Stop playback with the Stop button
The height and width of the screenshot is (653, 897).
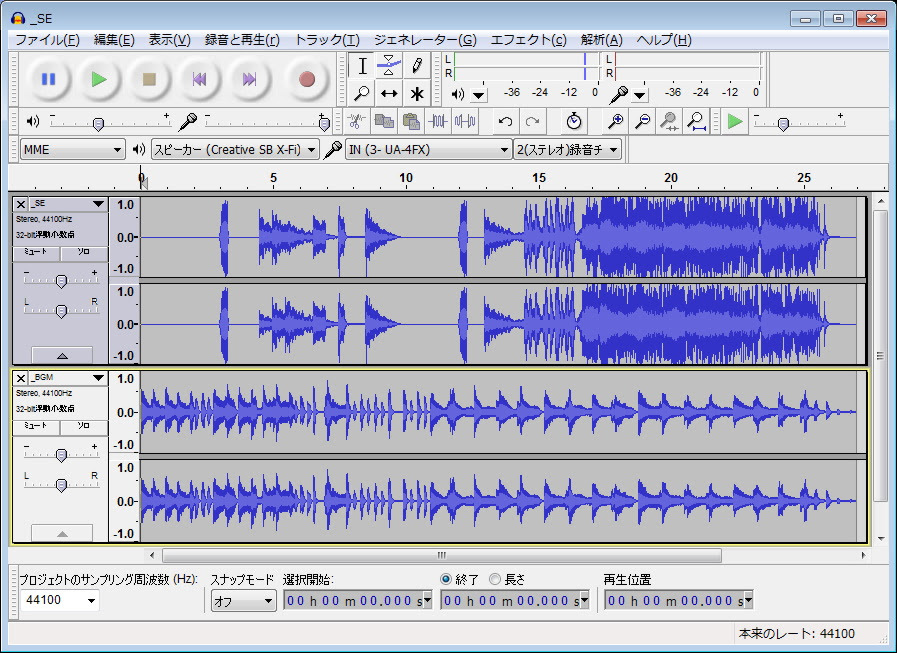pyautogui.click(x=149, y=79)
